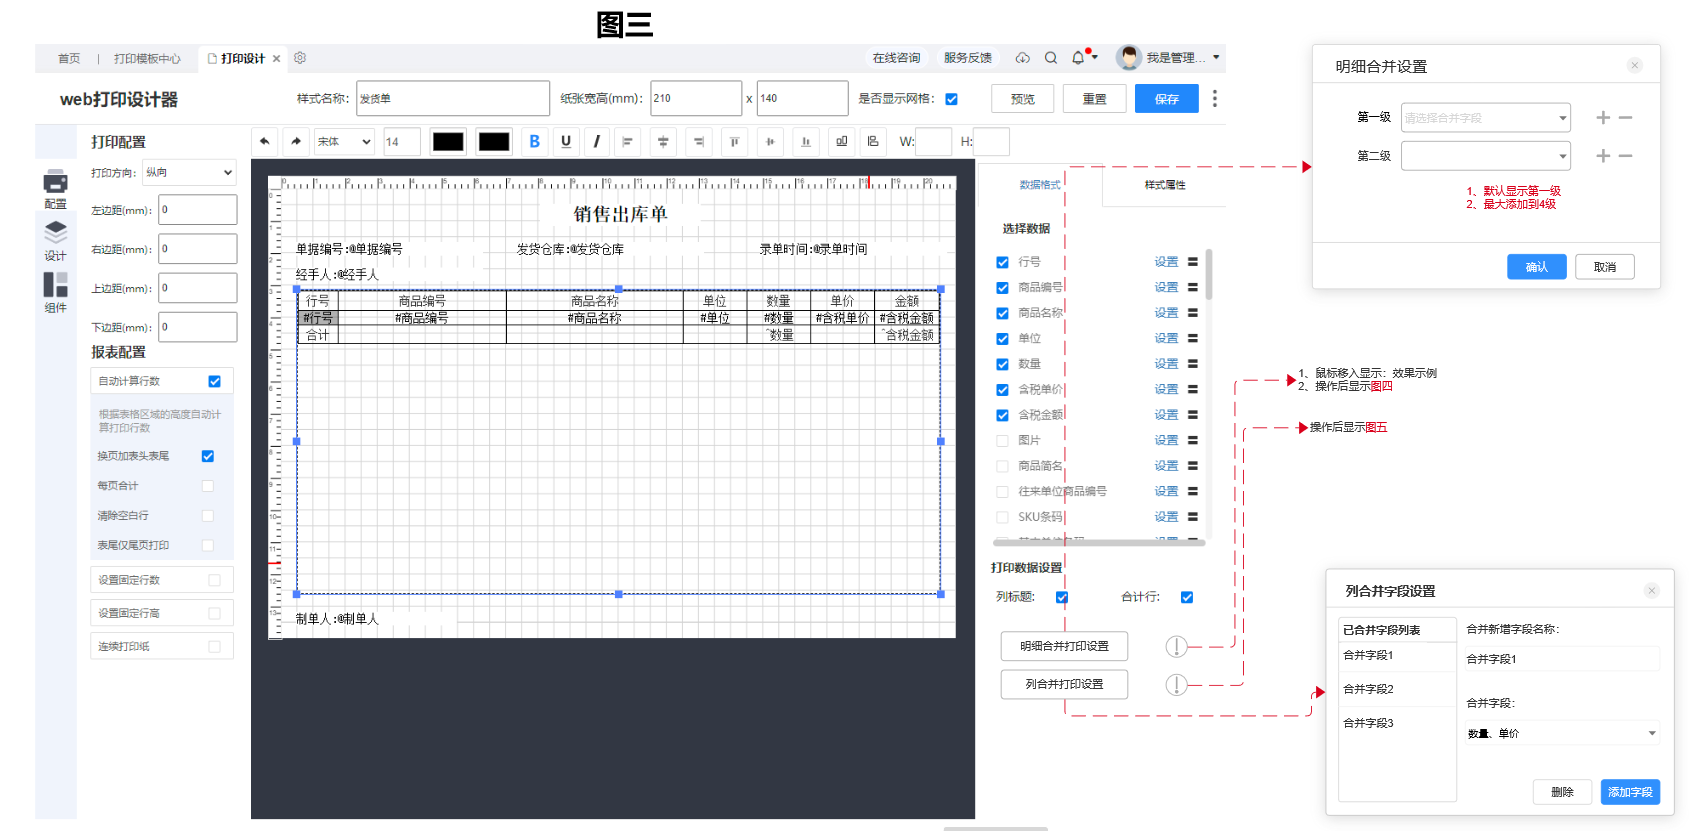
Task: Switch to 数据格式 tab
Action: click(1040, 185)
